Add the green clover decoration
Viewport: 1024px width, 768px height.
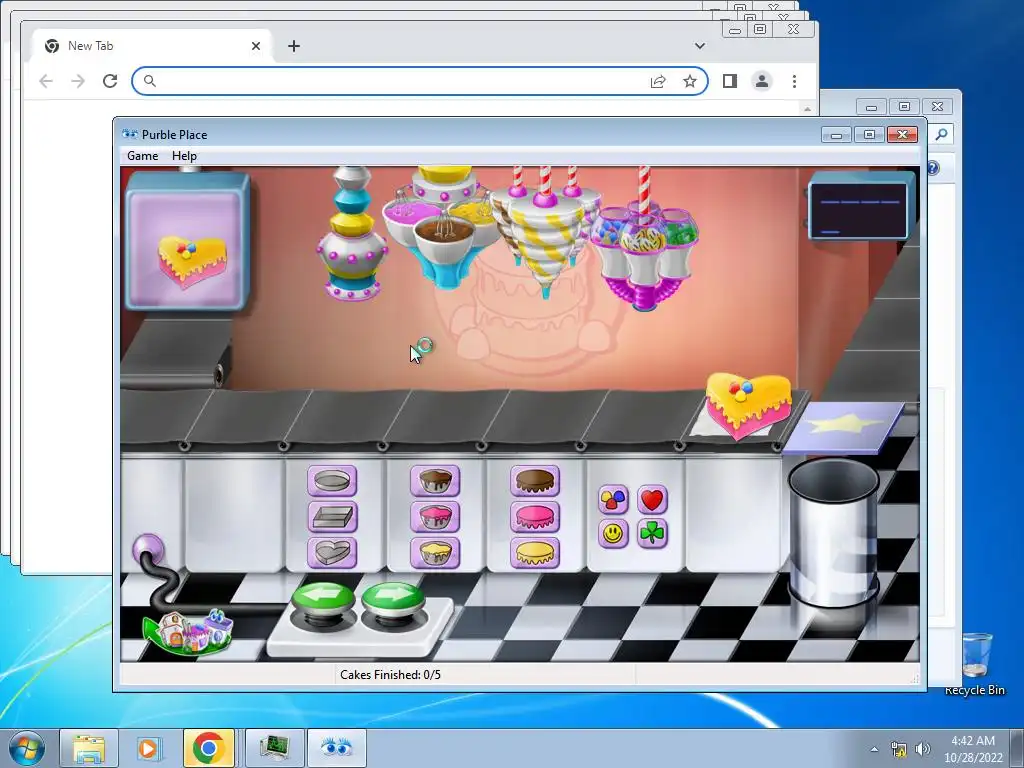[x=652, y=534]
